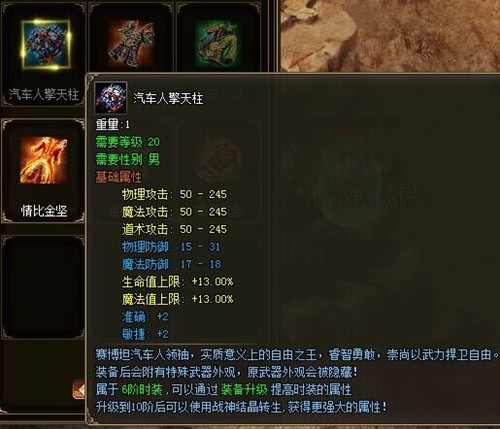This screenshot has width=500, height=429.
Task: Select the glowing 汽车人擎天柱 fashion icon
Action: 46,44
